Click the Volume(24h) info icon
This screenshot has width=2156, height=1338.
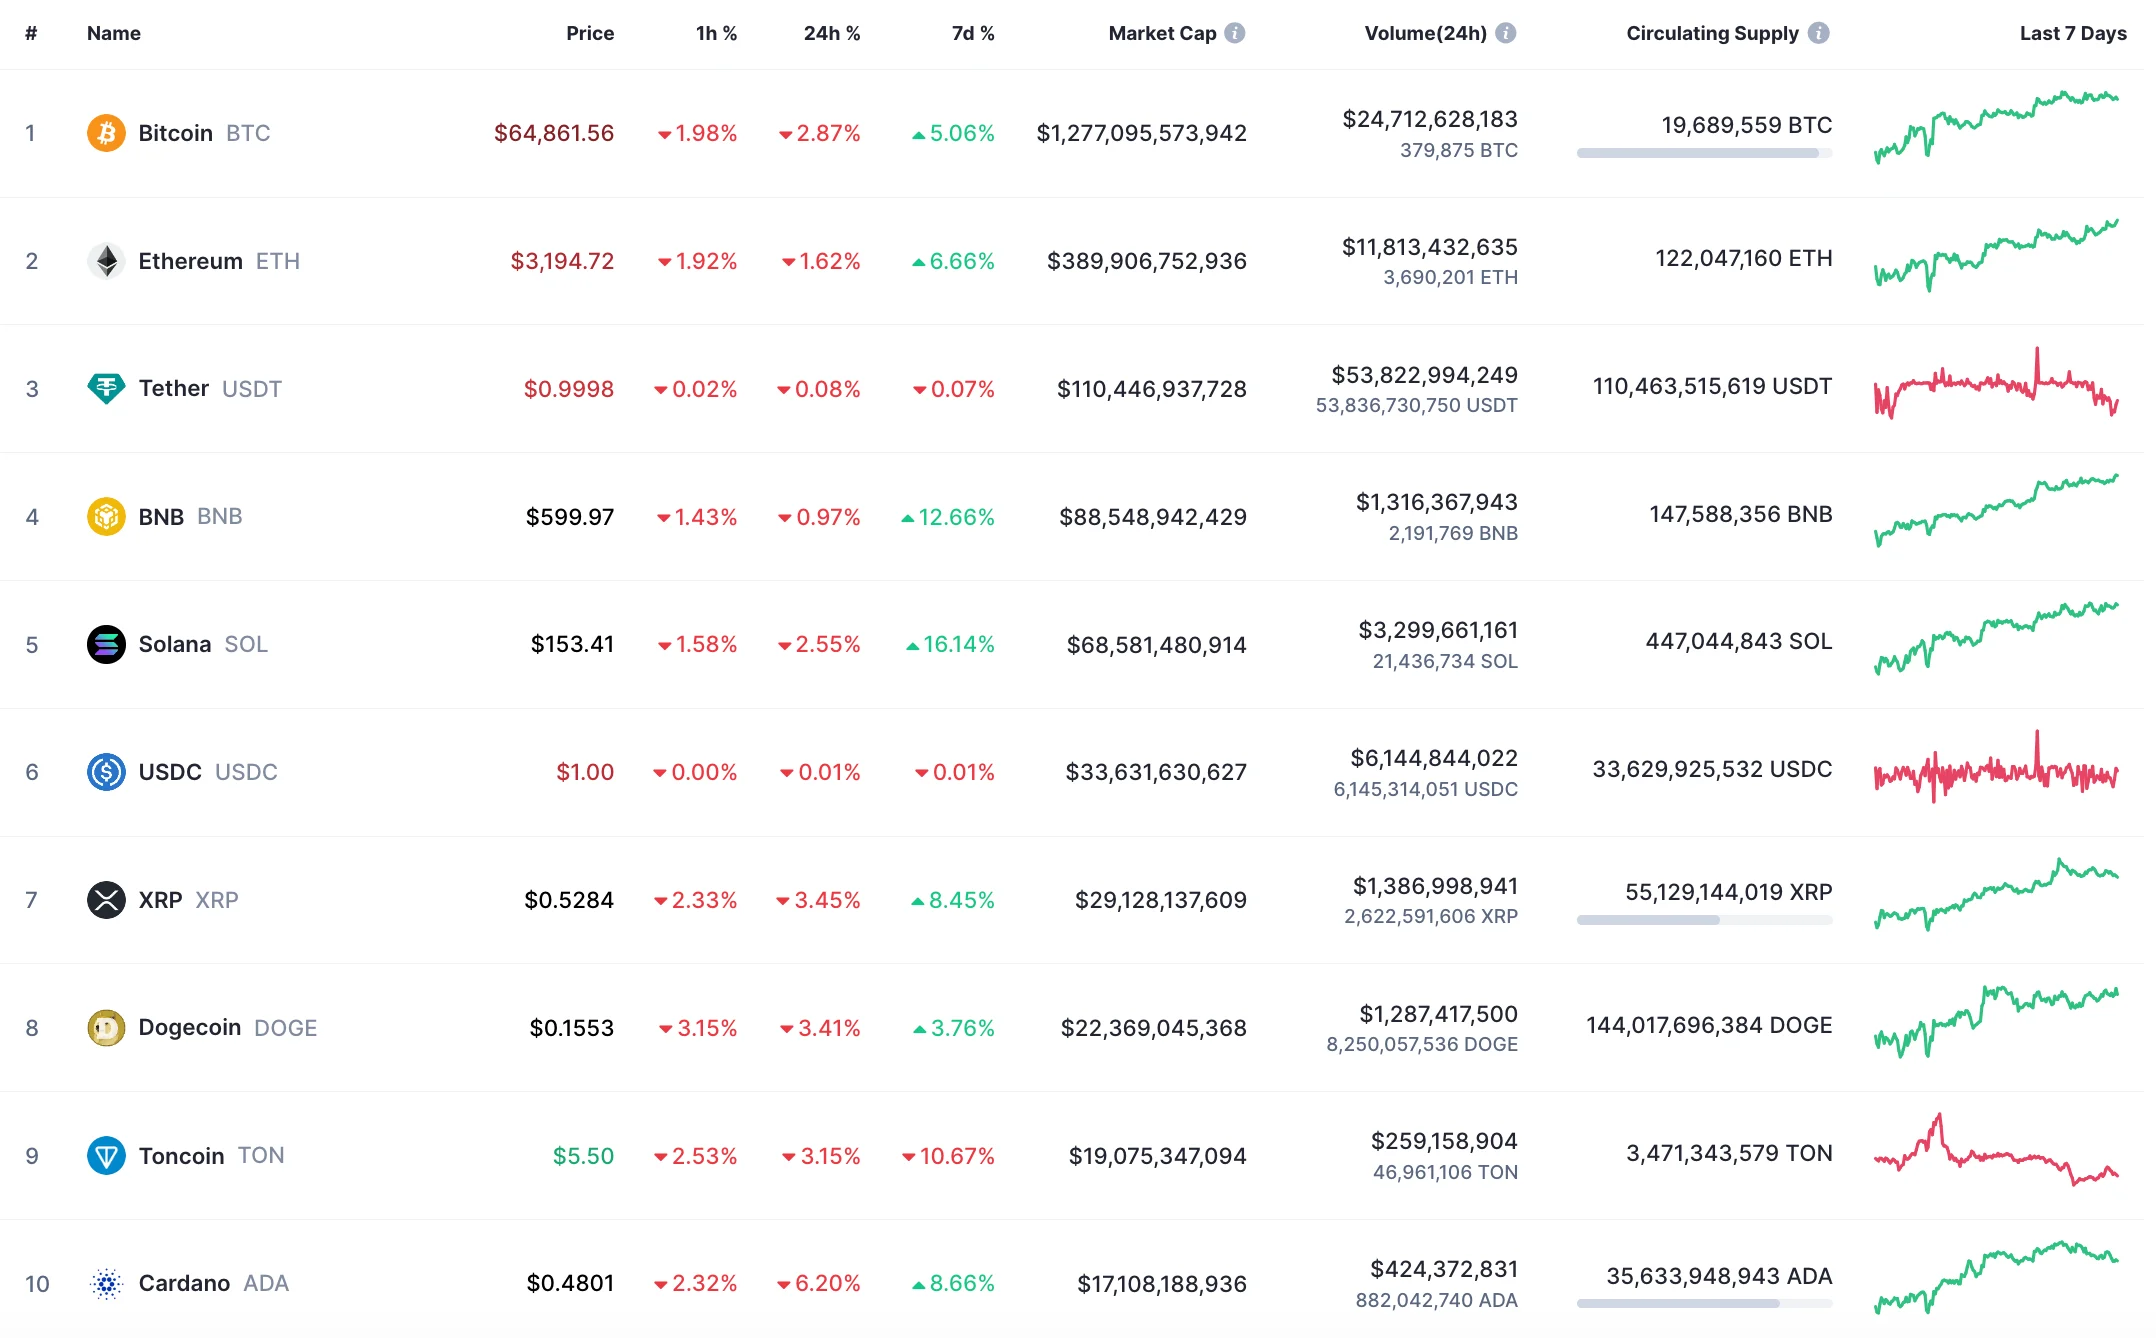pyautogui.click(x=1506, y=33)
